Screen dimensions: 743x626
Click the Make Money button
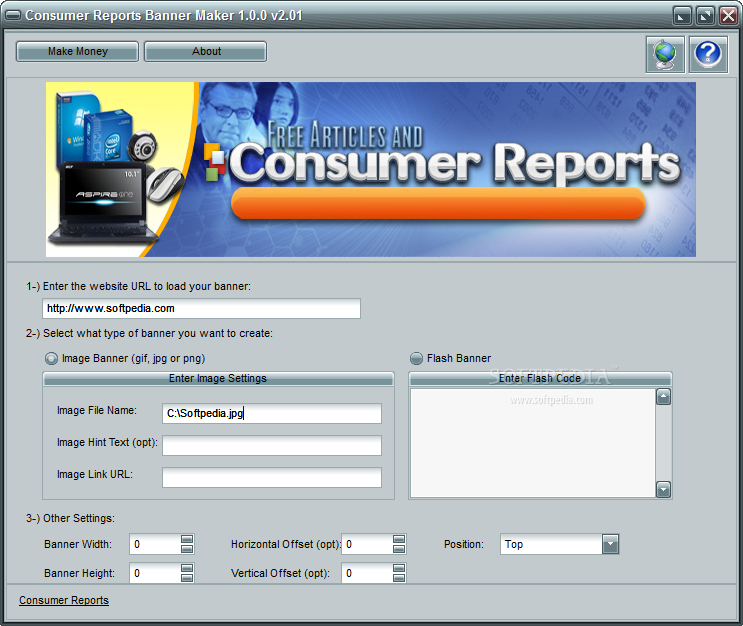pyautogui.click(x=77, y=51)
